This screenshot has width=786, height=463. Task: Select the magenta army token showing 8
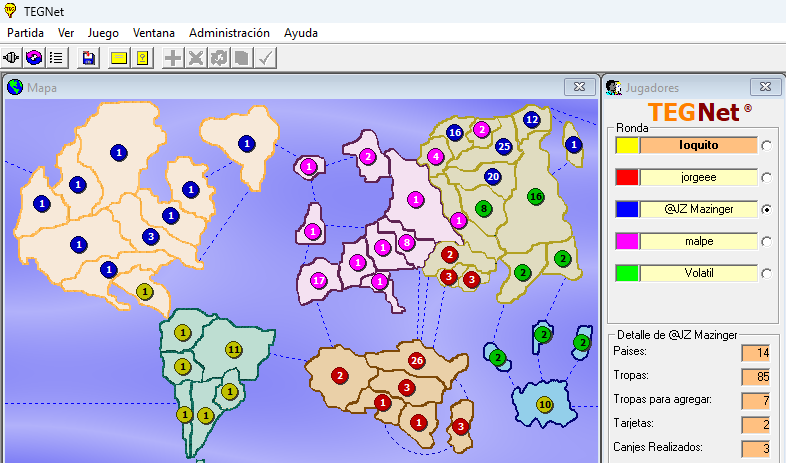tap(407, 243)
